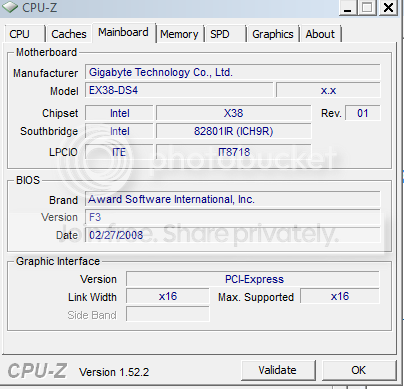Click the BIOS Brand field Award Software

[x=233, y=199]
